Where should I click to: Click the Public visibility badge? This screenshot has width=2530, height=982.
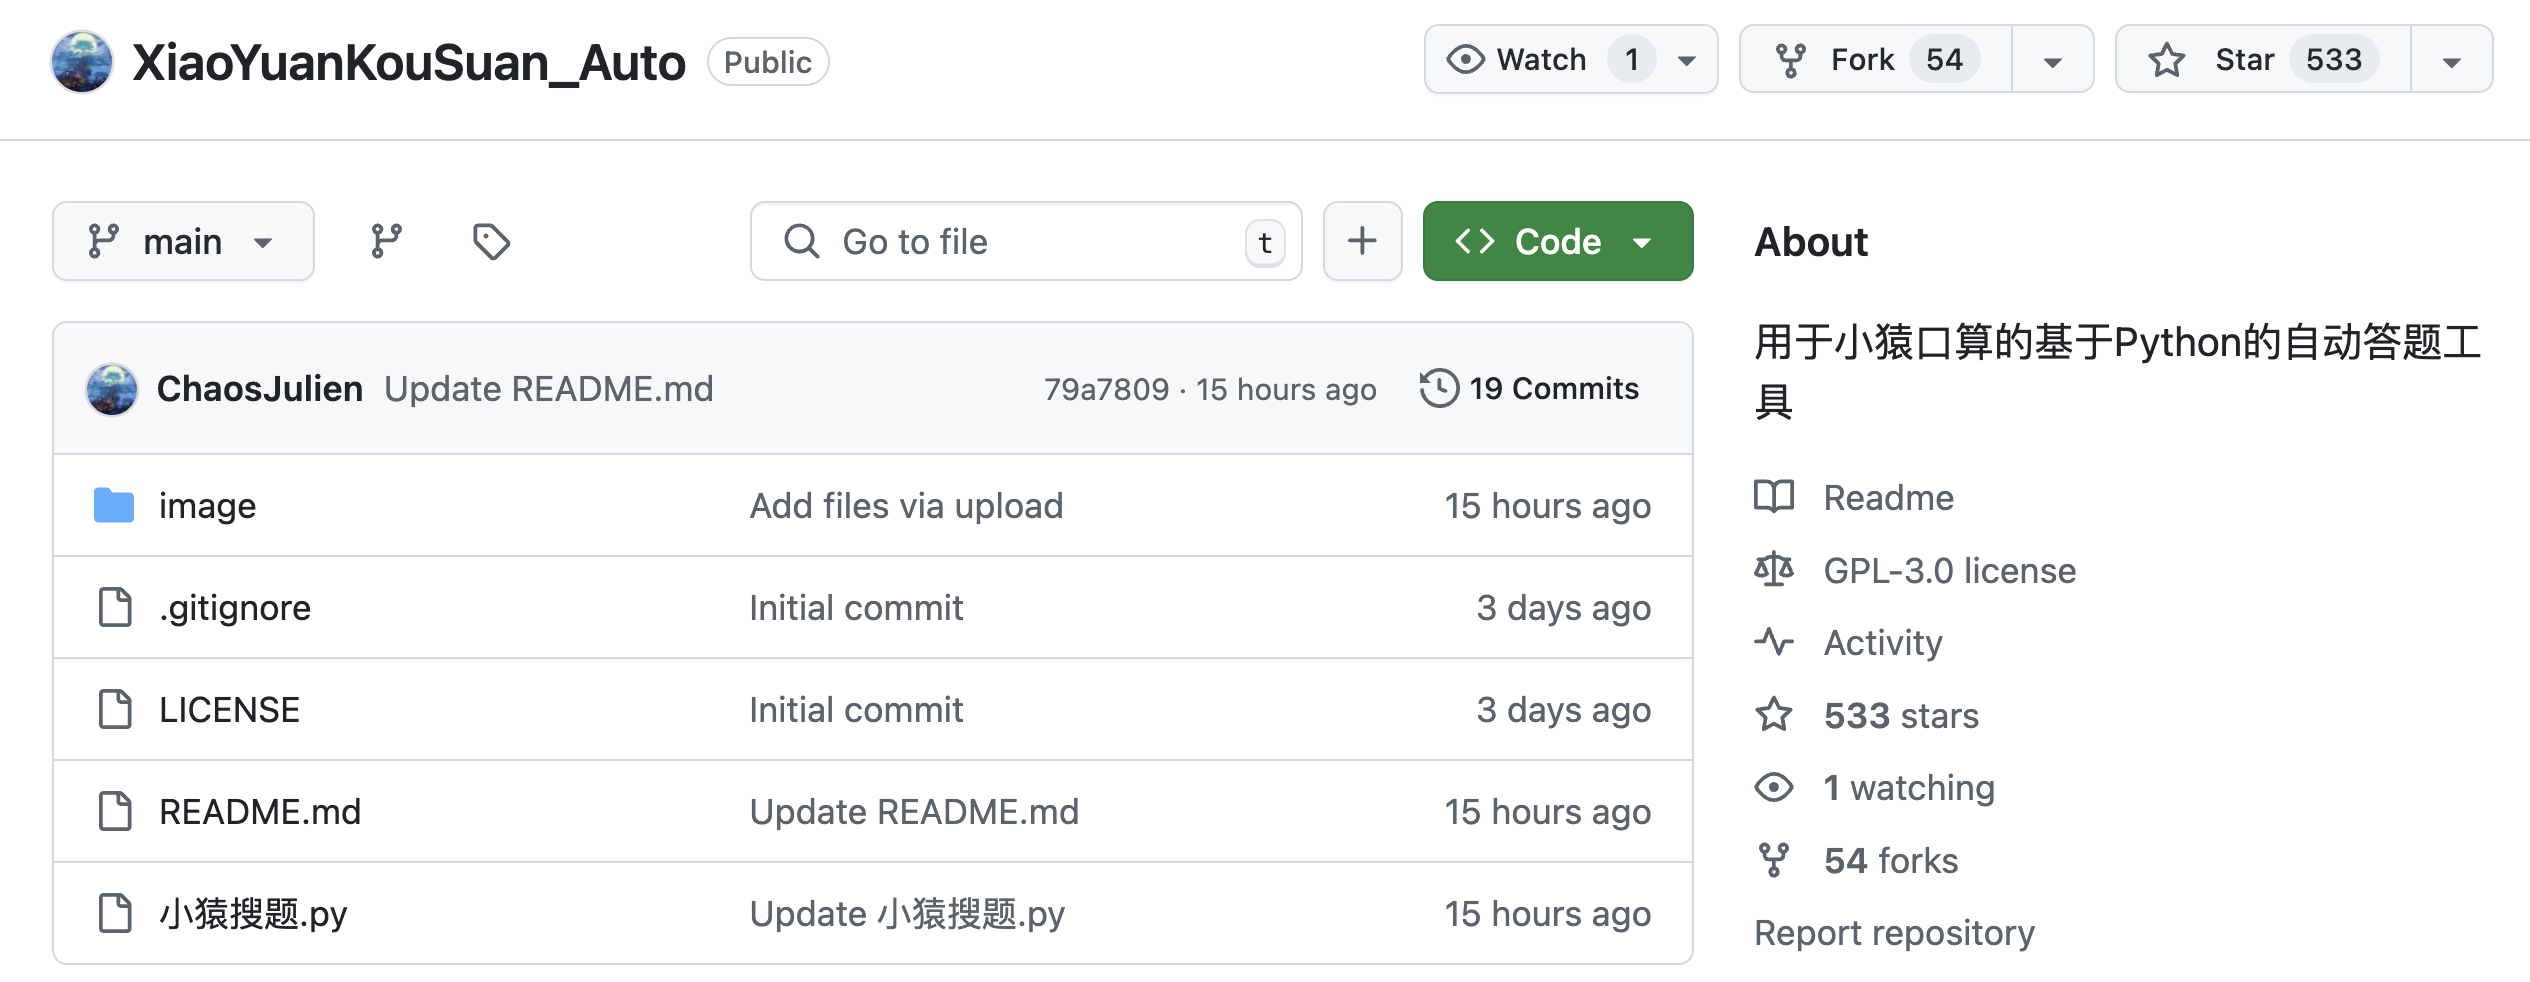[767, 62]
